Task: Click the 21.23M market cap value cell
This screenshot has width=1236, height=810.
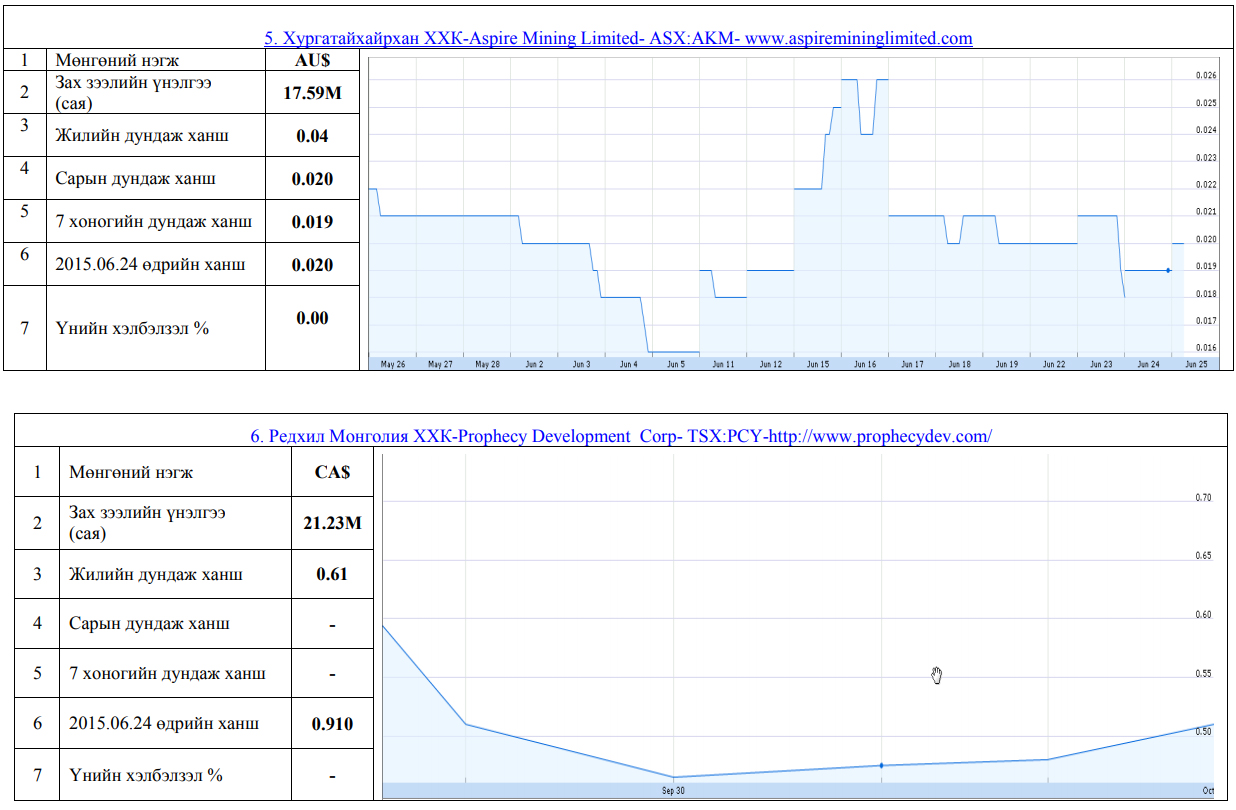Action: tap(332, 523)
